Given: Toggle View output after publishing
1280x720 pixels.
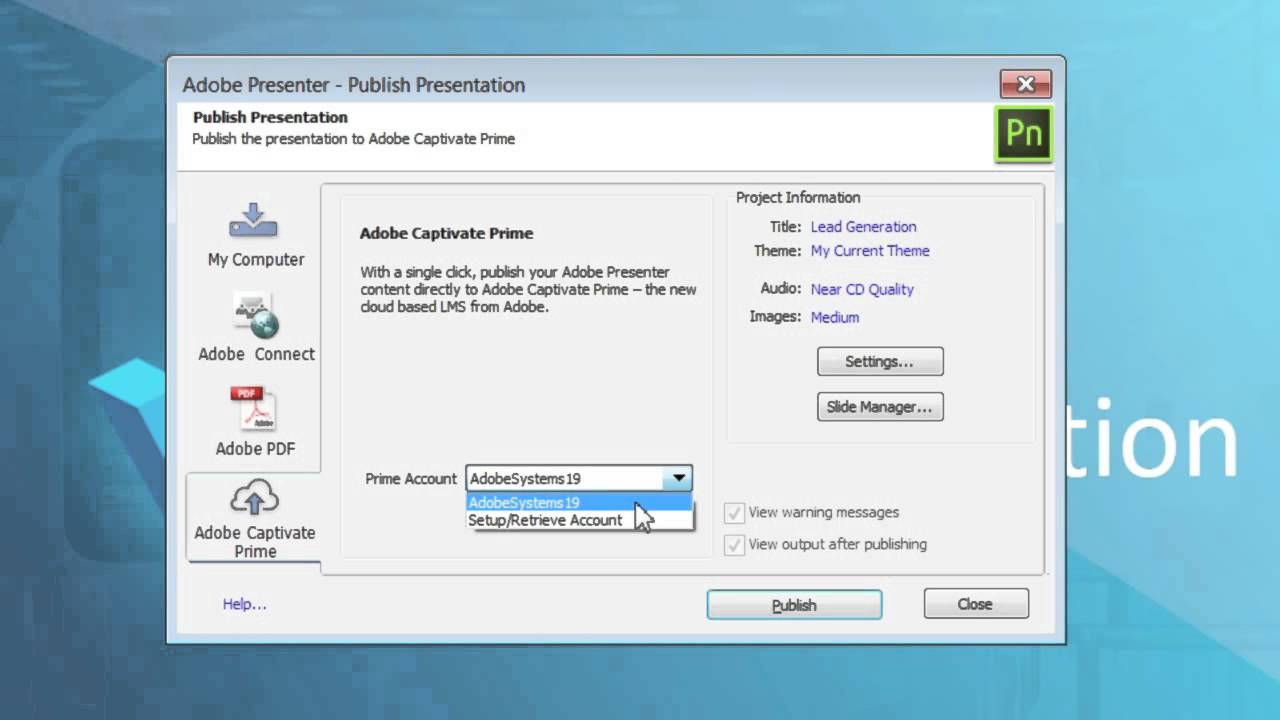Looking at the screenshot, I should (734, 544).
